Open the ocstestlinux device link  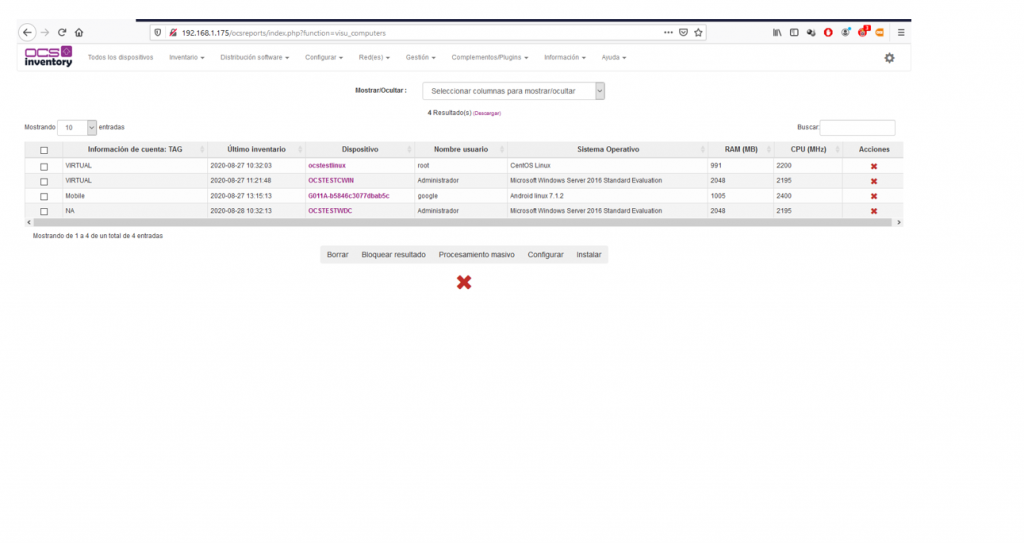click(x=327, y=166)
